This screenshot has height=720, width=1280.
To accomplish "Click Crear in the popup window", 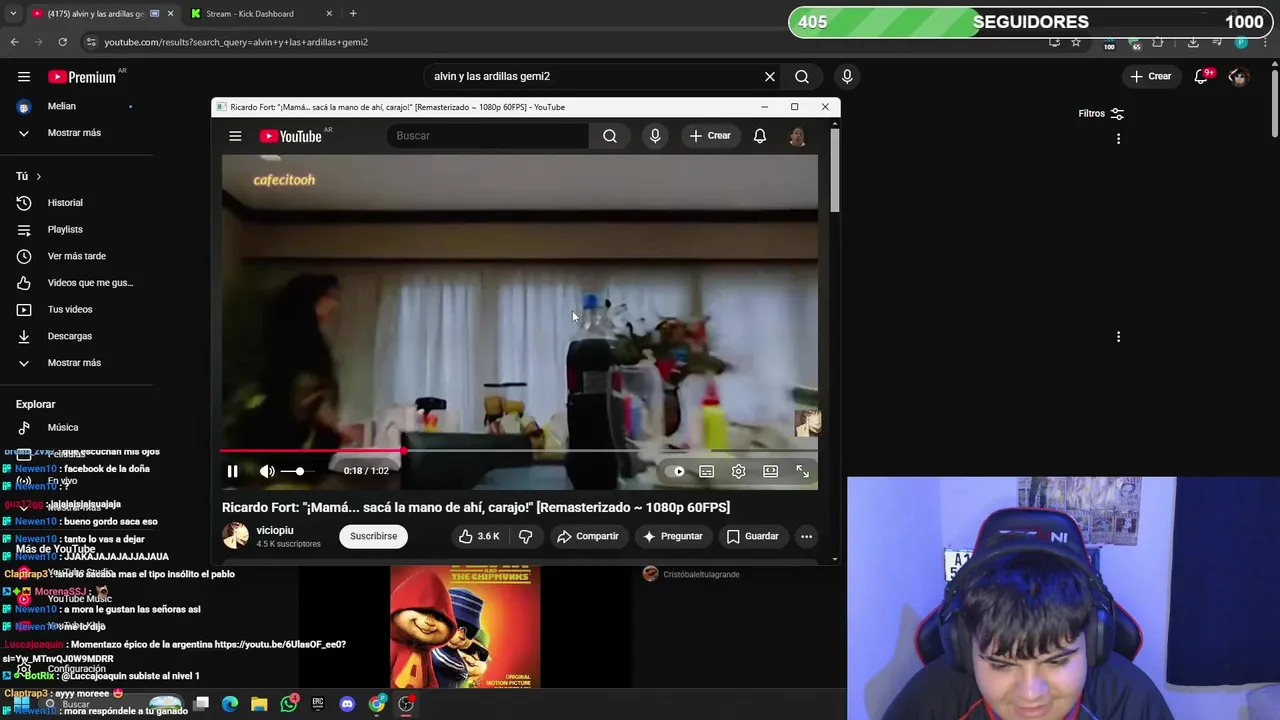I will tap(710, 136).
